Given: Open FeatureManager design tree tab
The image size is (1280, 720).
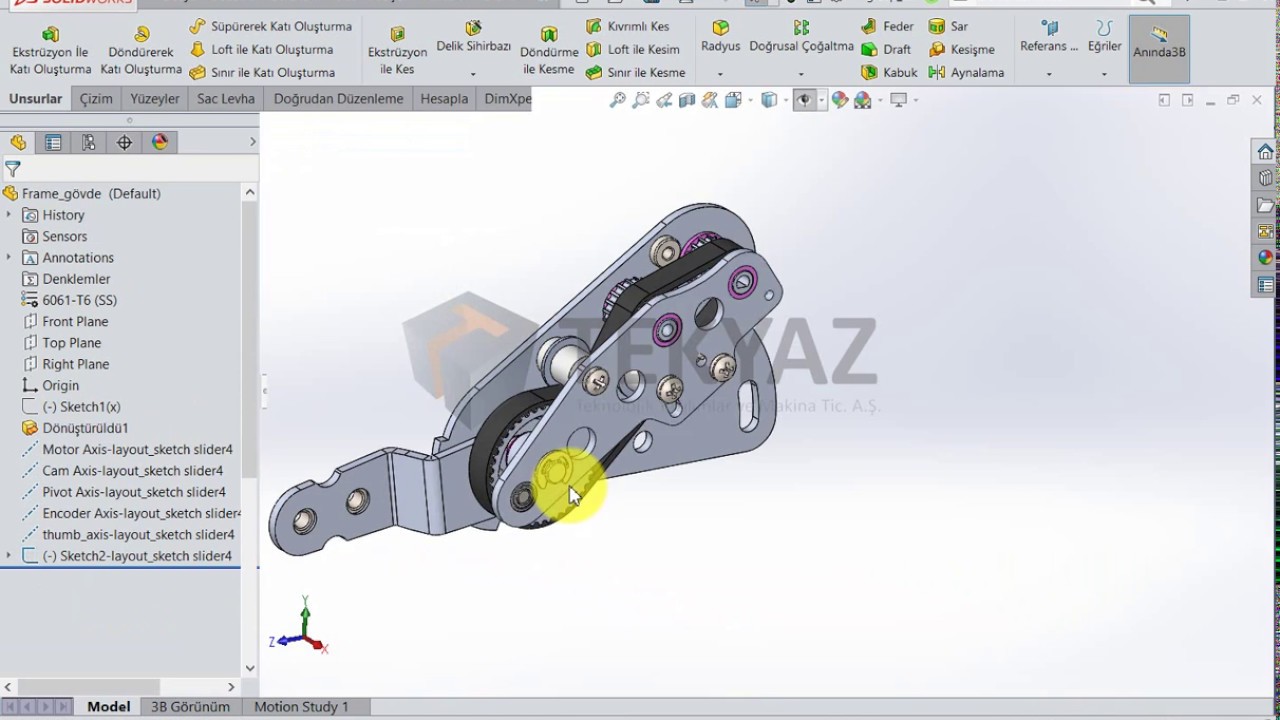Looking at the screenshot, I should (x=18, y=142).
